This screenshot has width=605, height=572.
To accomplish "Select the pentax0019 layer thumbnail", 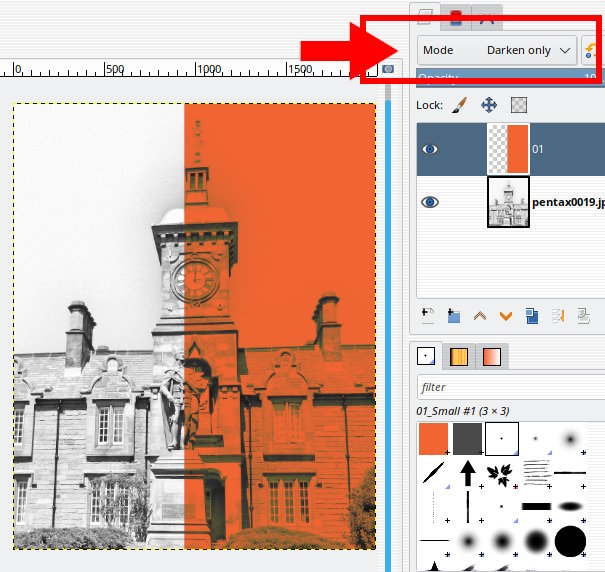I will [508, 202].
